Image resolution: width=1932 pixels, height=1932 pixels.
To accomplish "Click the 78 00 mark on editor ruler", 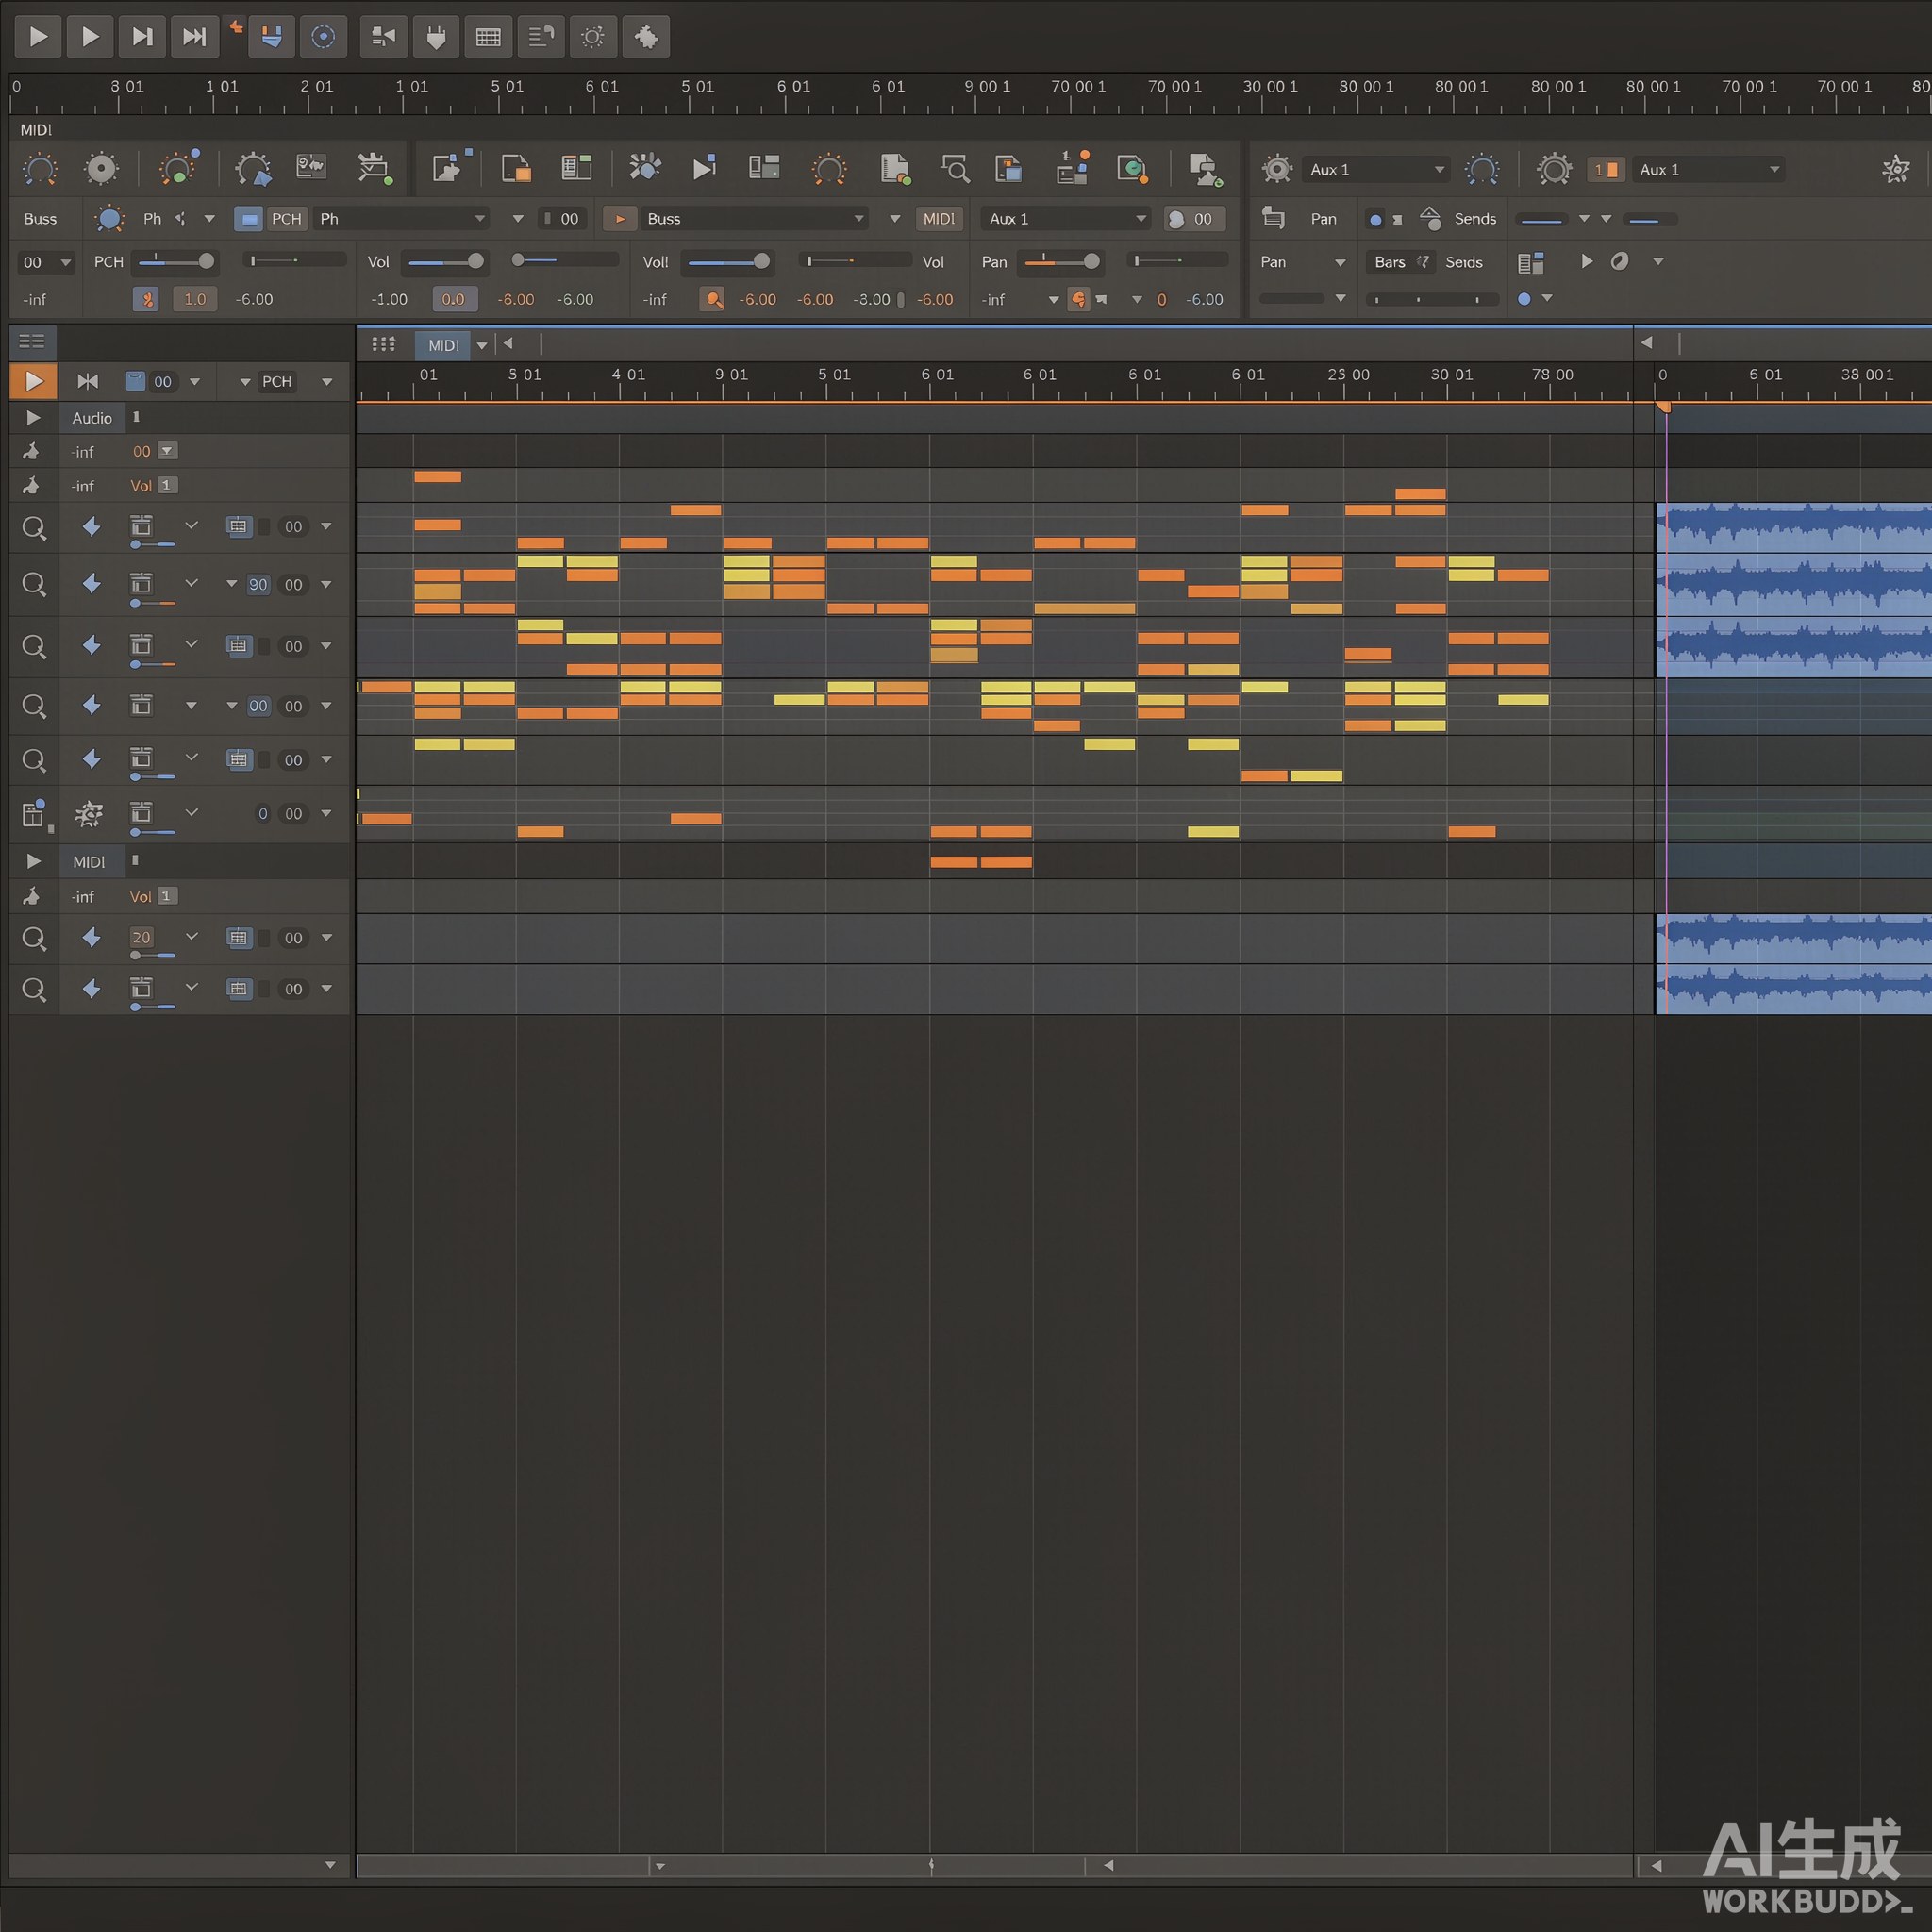I will [1552, 374].
